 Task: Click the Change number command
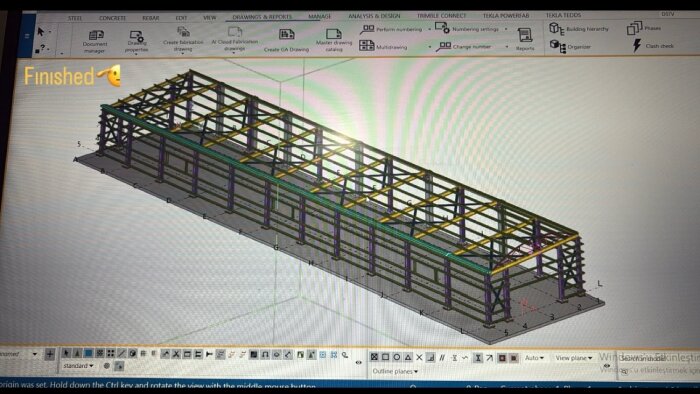tap(464, 46)
